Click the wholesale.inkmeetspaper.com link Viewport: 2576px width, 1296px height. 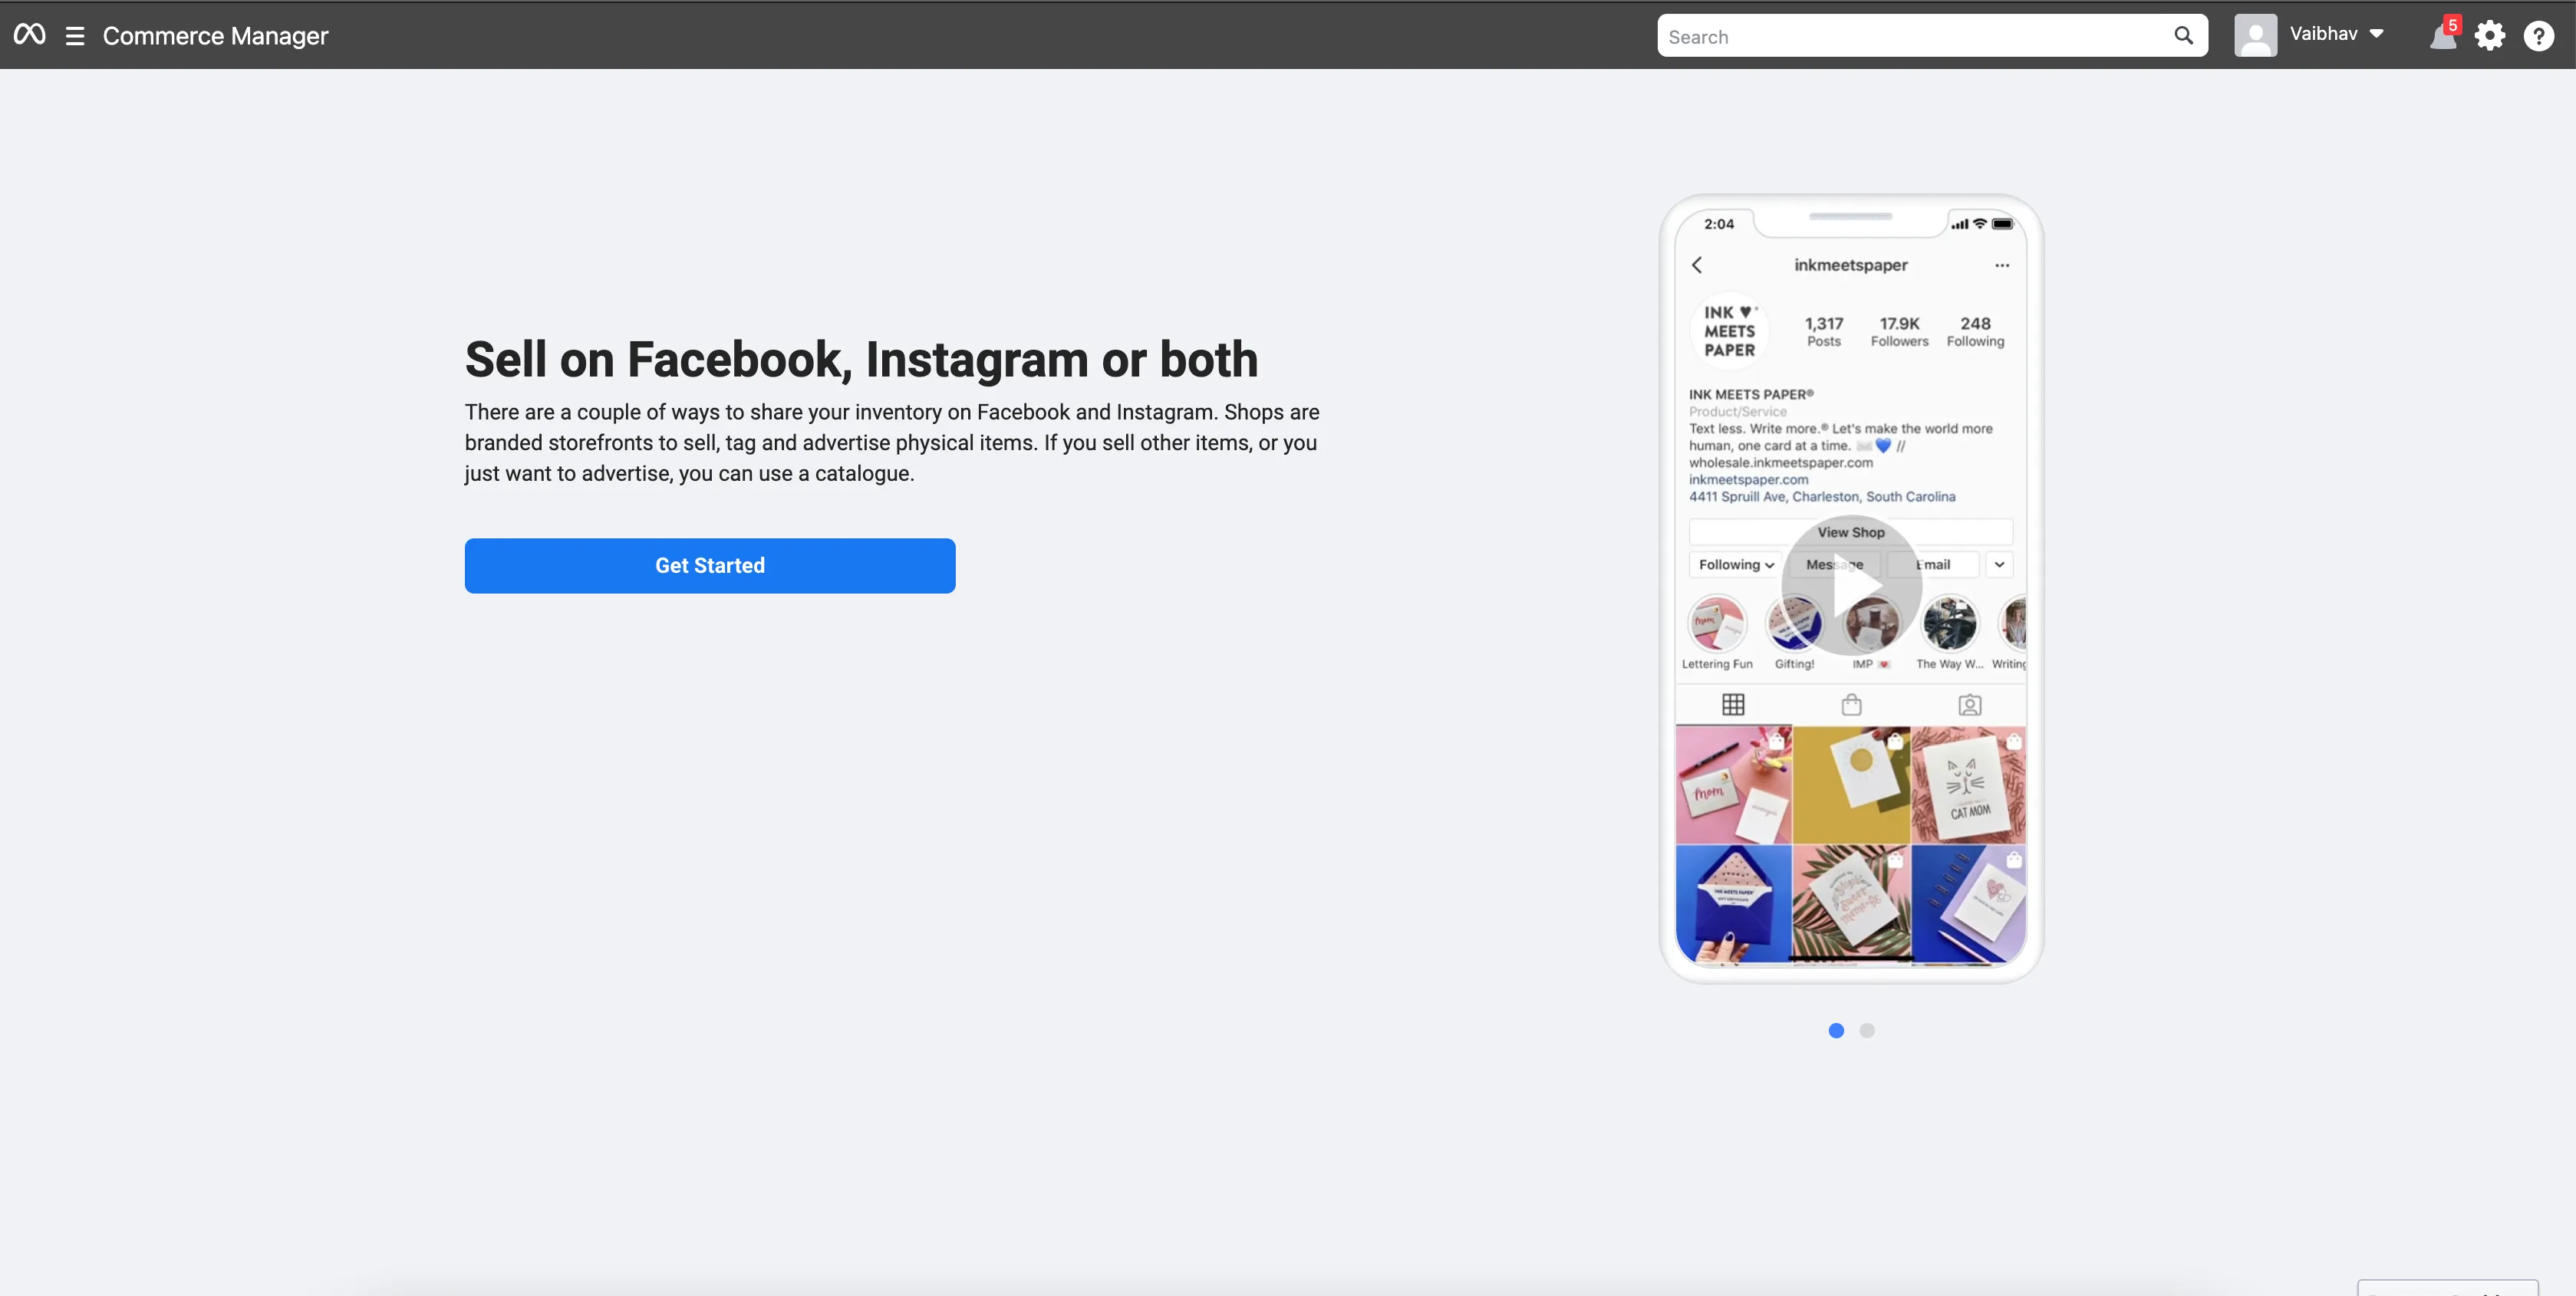click(x=1781, y=463)
